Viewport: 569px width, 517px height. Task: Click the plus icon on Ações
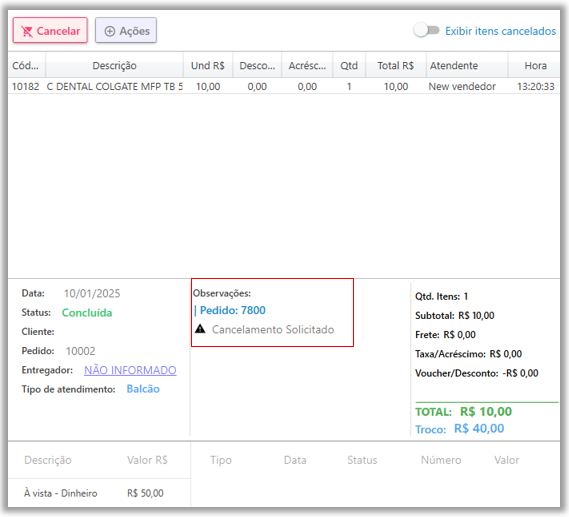pyautogui.click(x=110, y=32)
